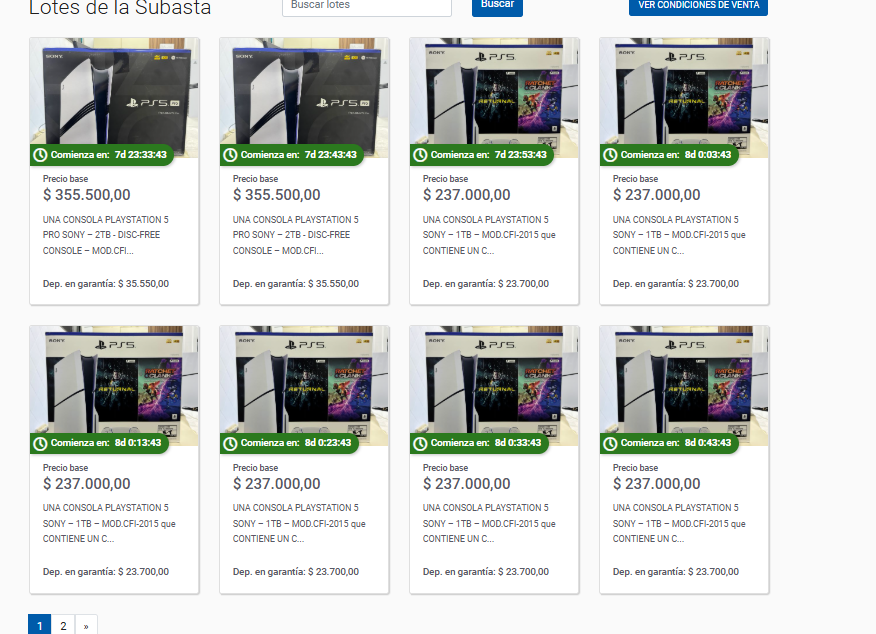The image size is (876, 634).
Task: Click clock icon on 7d 23:43:43 countdown
Action: (230, 155)
